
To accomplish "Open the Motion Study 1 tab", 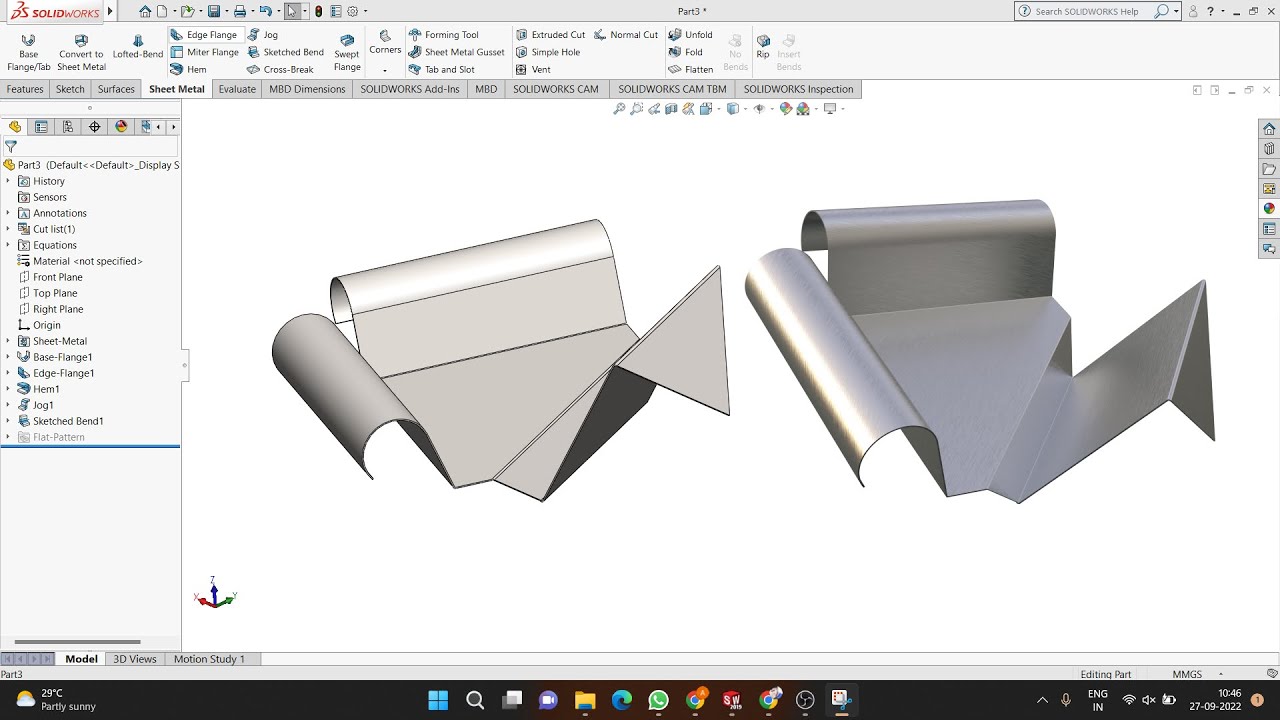I will [x=209, y=659].
